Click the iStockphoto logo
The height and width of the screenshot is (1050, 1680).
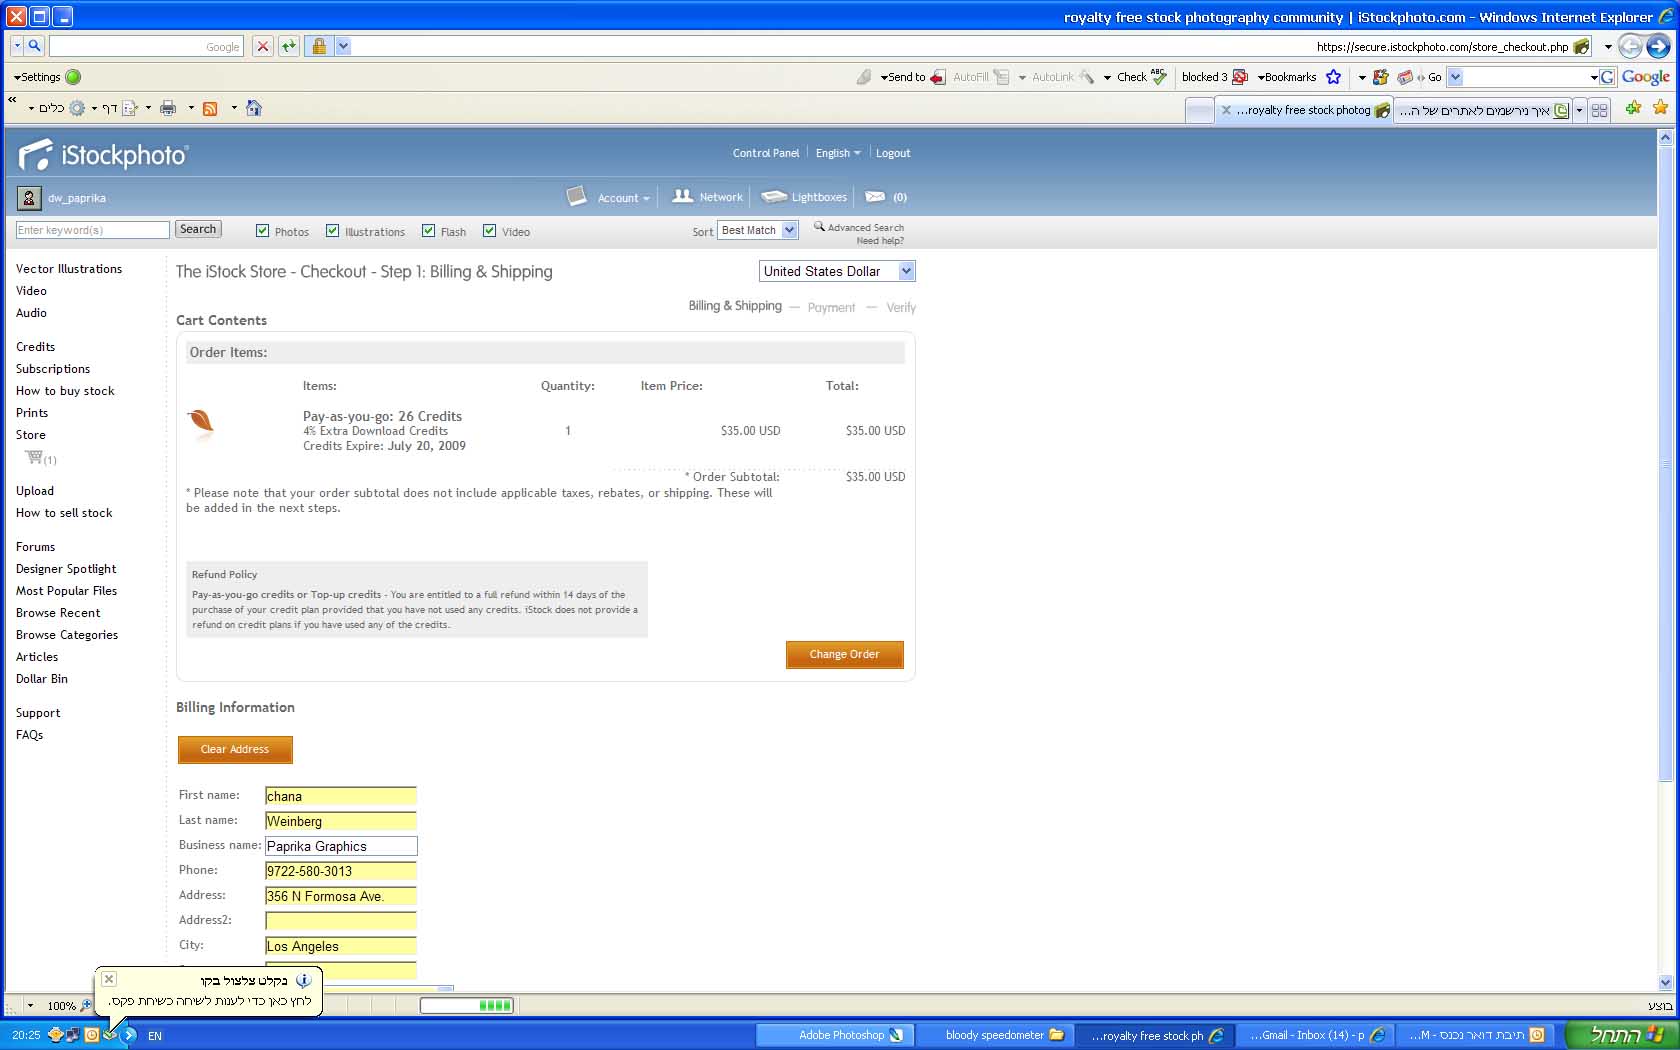click(103, 155)
